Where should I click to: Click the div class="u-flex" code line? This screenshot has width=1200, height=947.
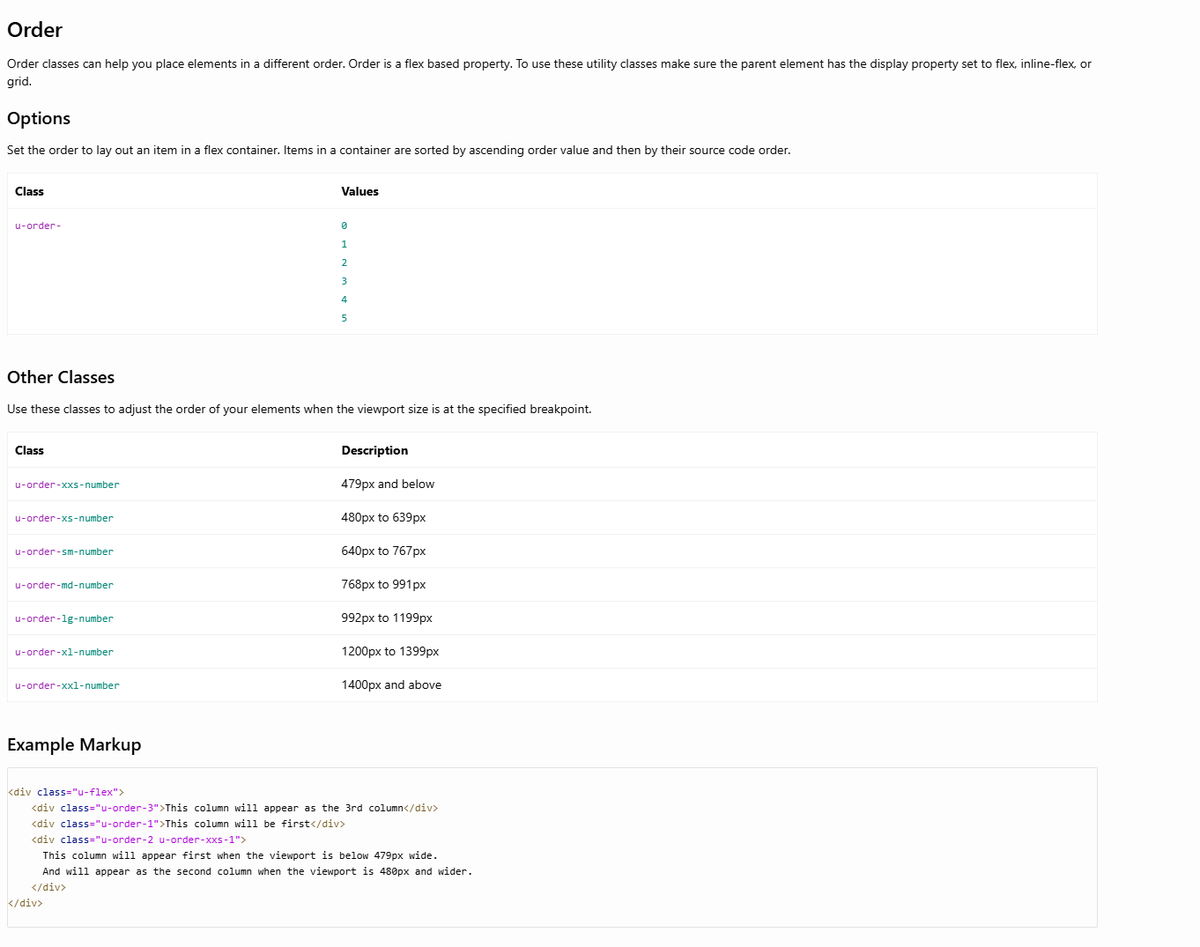pyautogui.click(x=65, y=792)
